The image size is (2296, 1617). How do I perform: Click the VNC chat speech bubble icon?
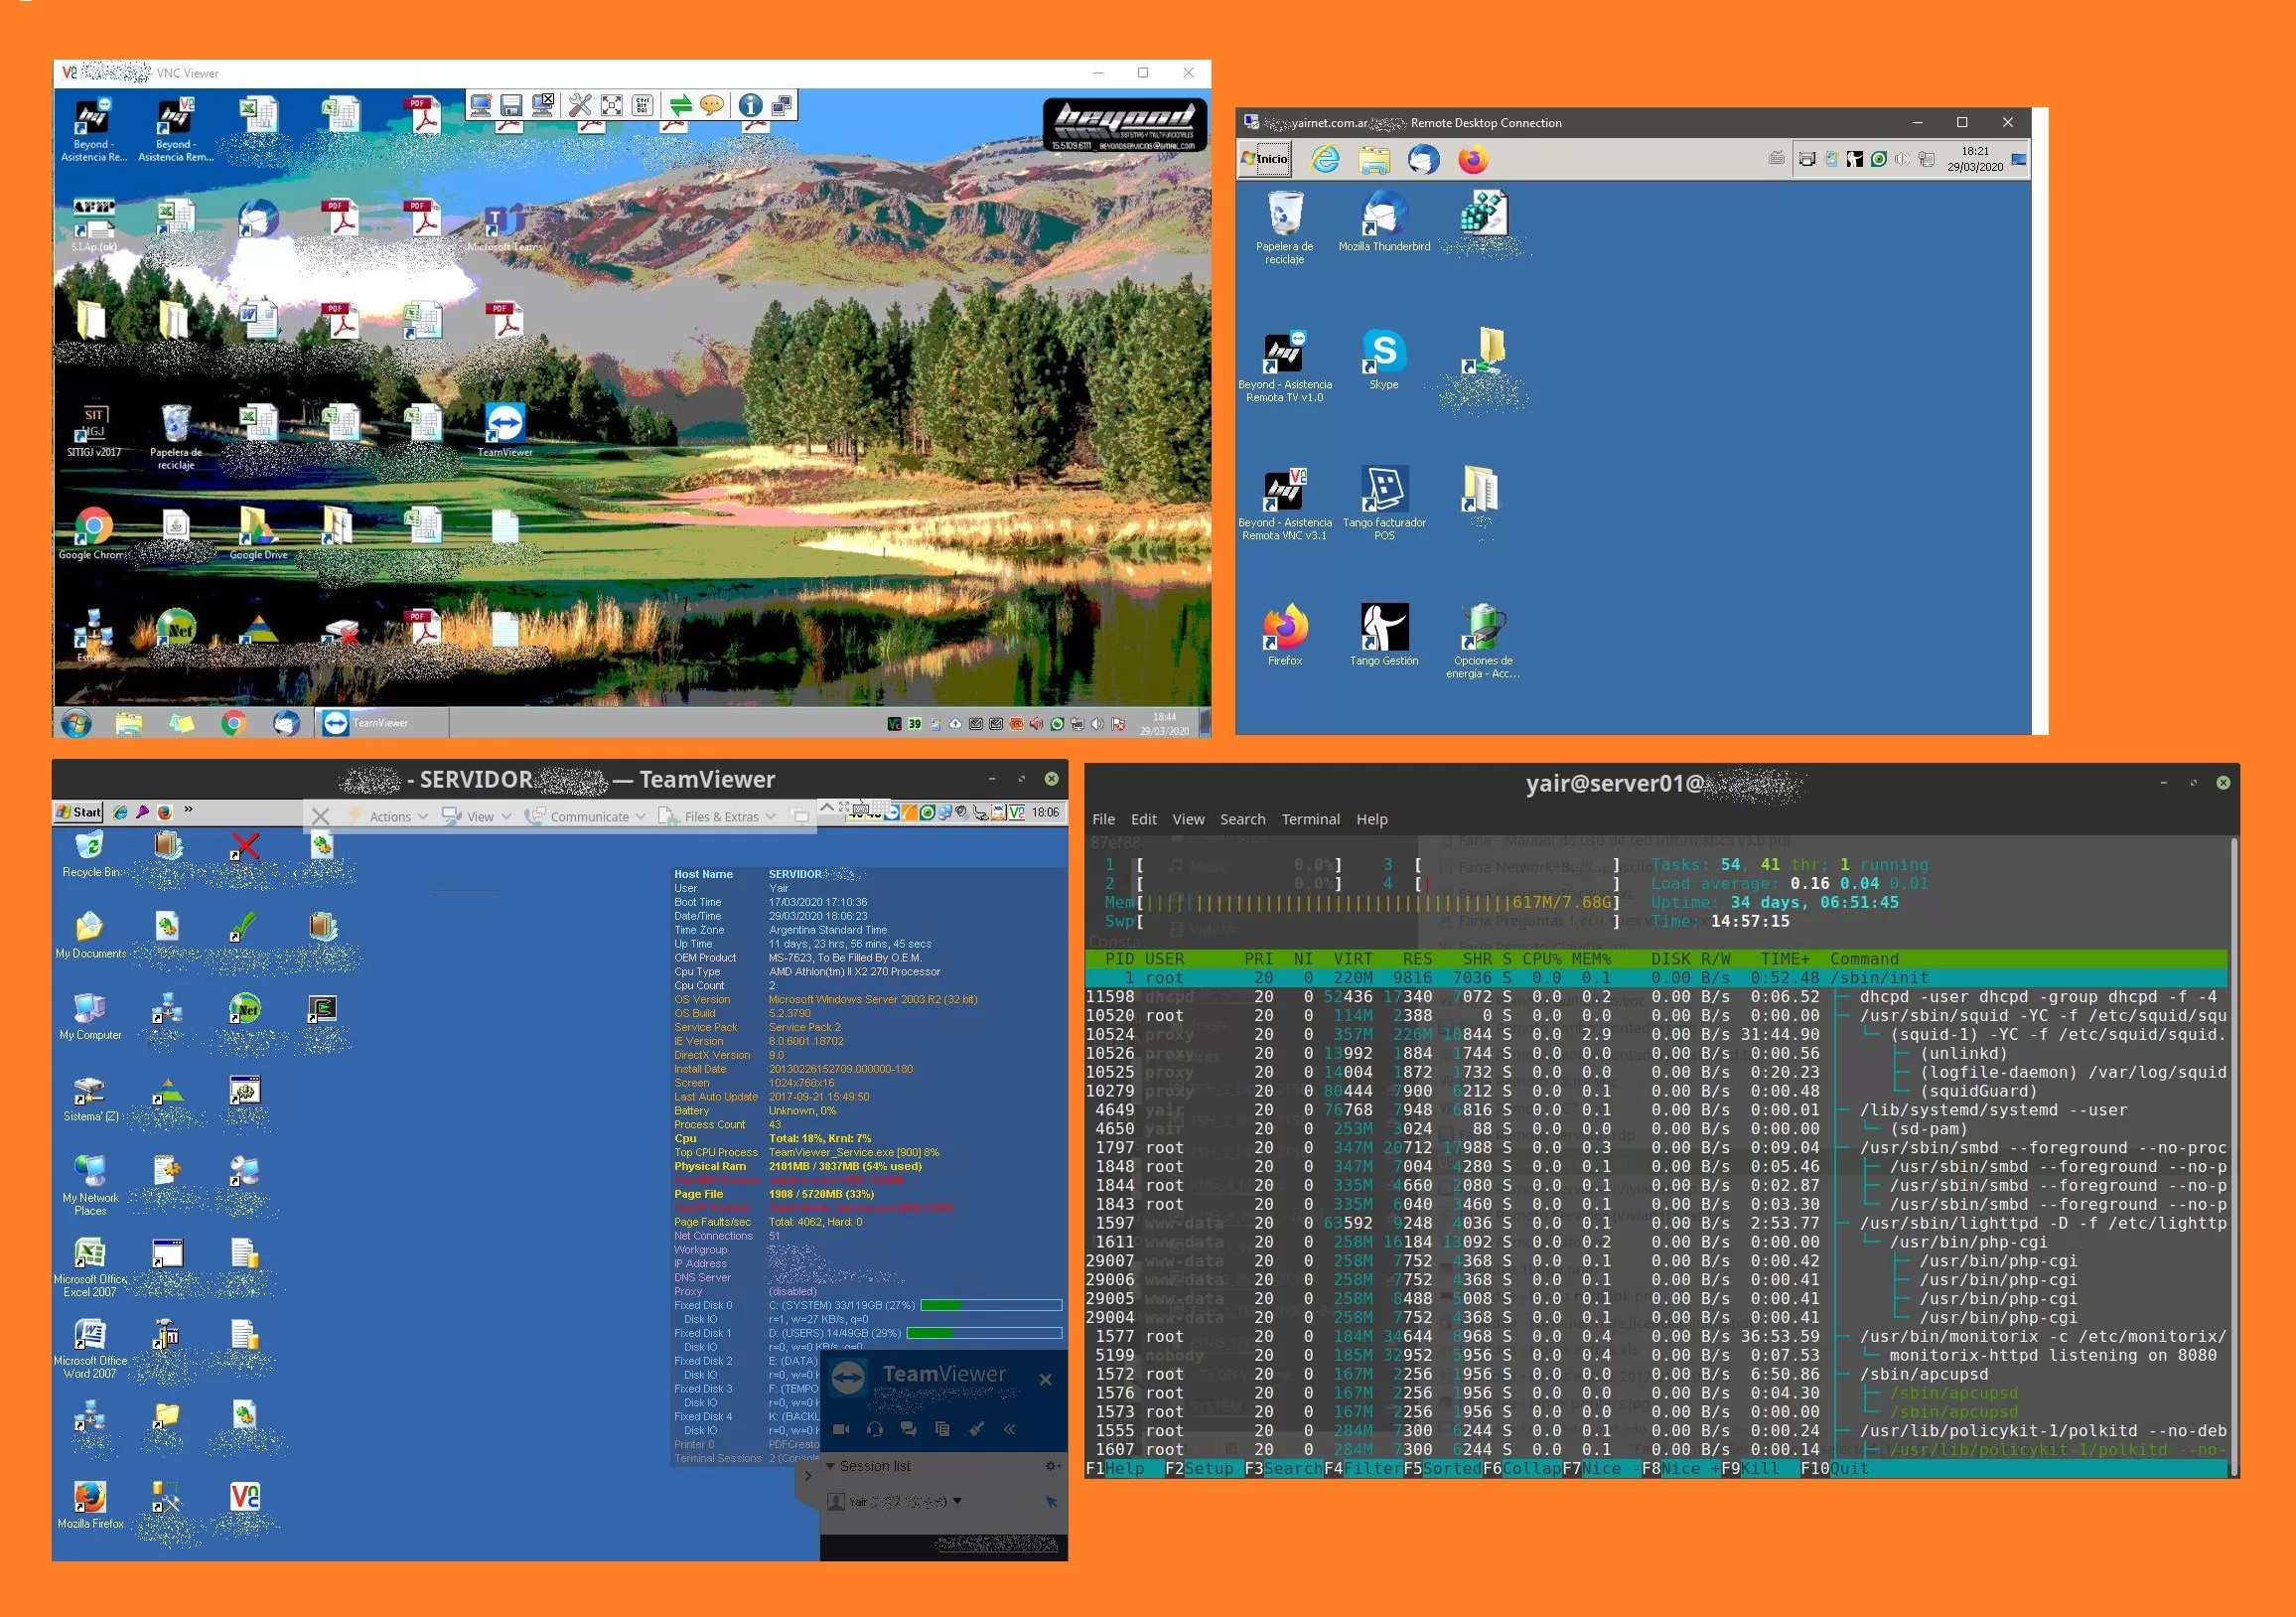712,105
